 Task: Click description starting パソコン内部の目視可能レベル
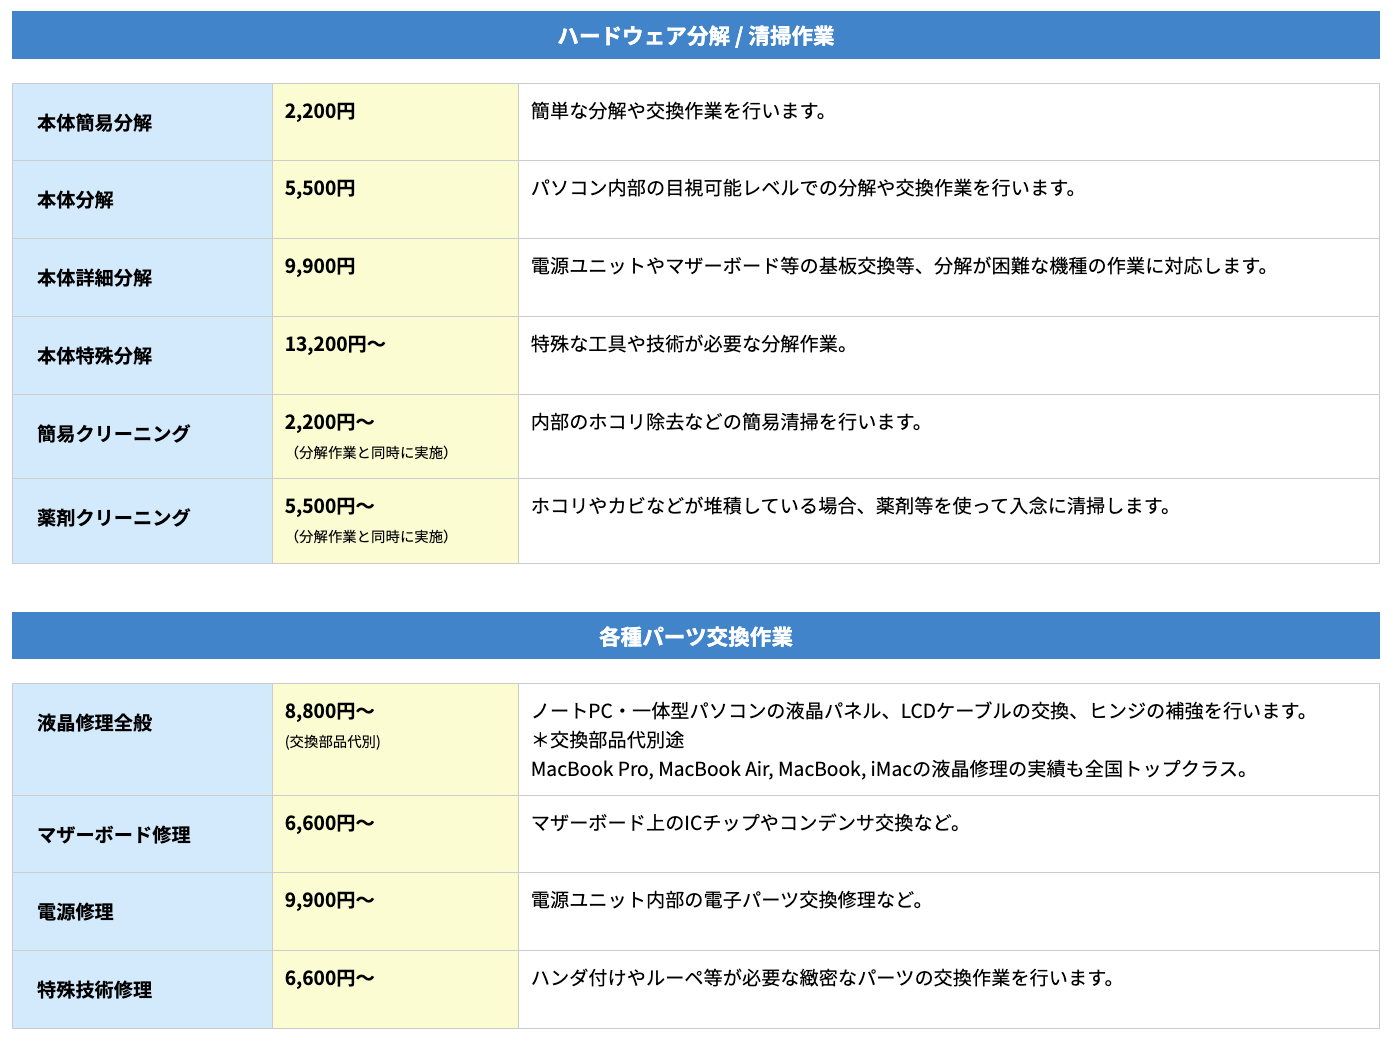coord(805,188)
